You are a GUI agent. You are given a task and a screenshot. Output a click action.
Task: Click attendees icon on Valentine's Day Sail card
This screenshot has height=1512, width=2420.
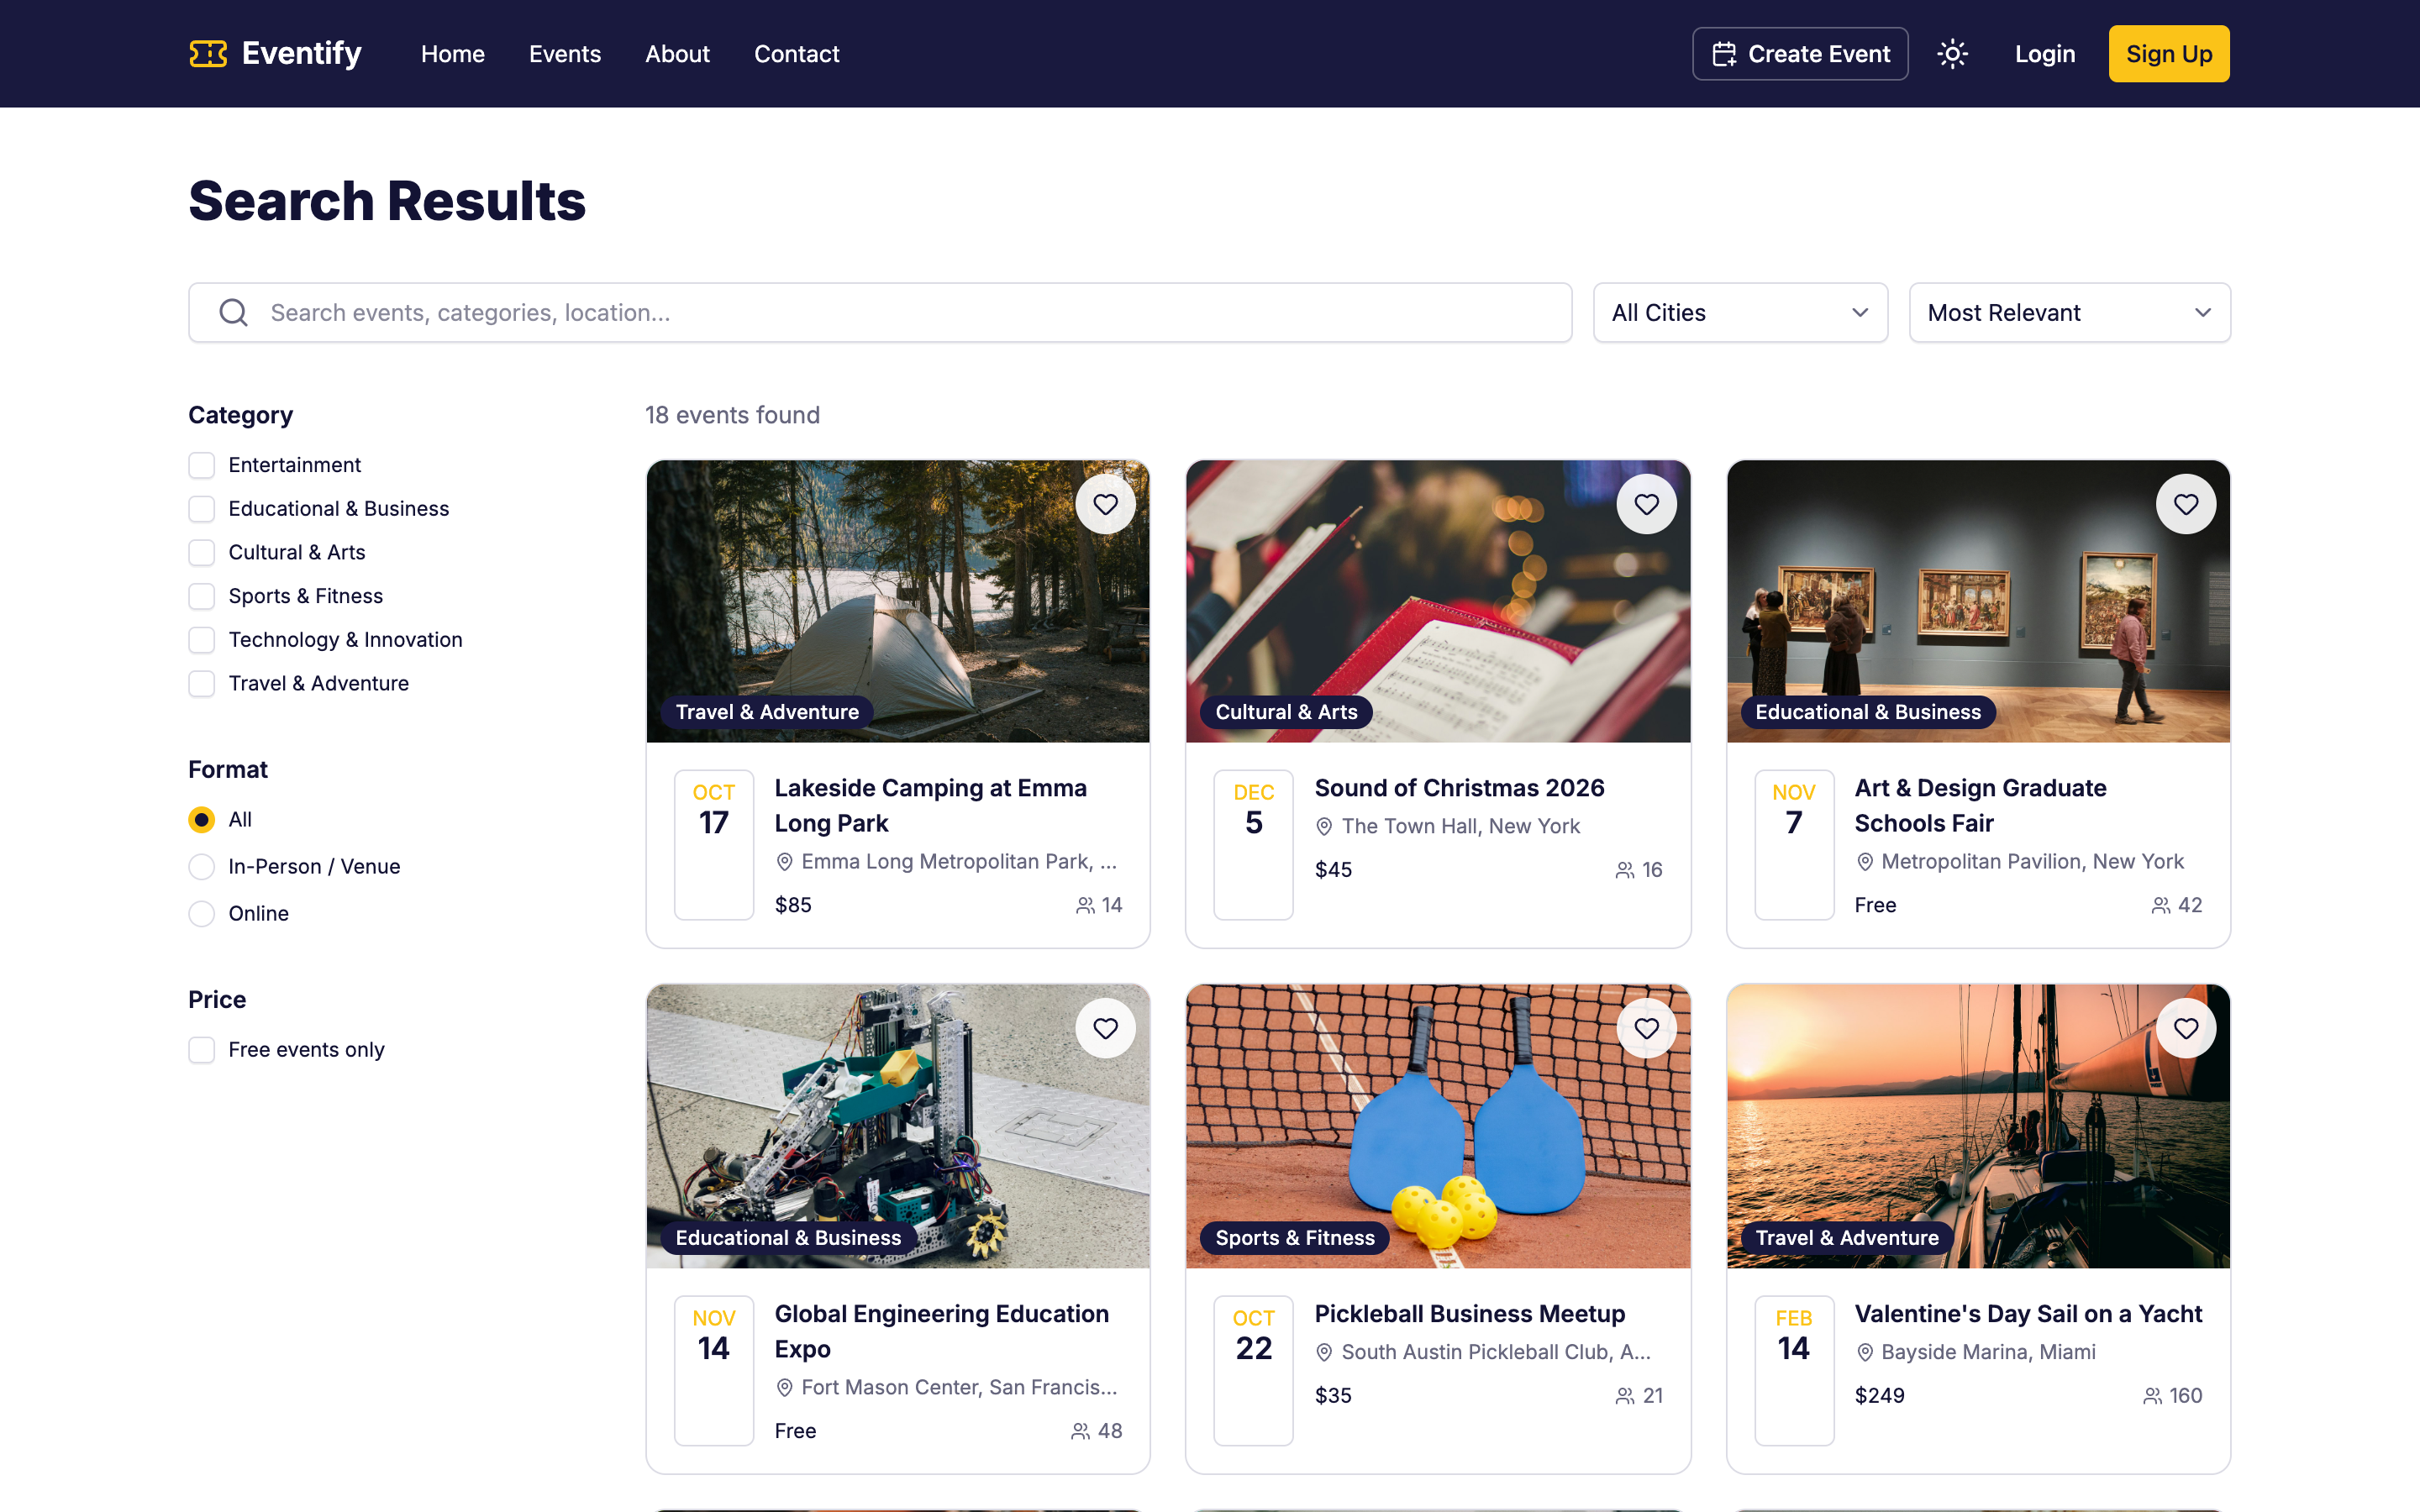pyautogui.click(x=2153, y=1396)
